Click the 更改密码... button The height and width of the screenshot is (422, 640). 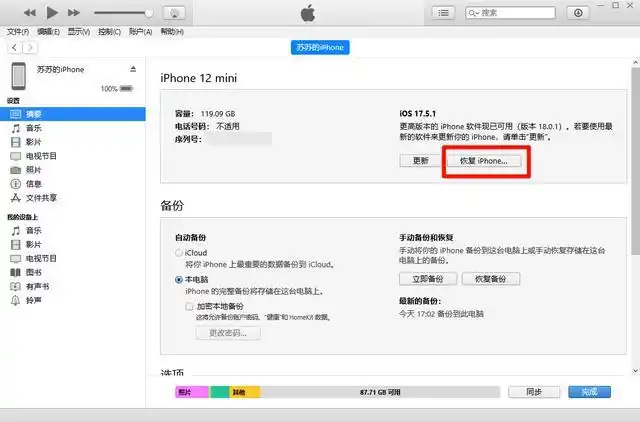(228, 333)
